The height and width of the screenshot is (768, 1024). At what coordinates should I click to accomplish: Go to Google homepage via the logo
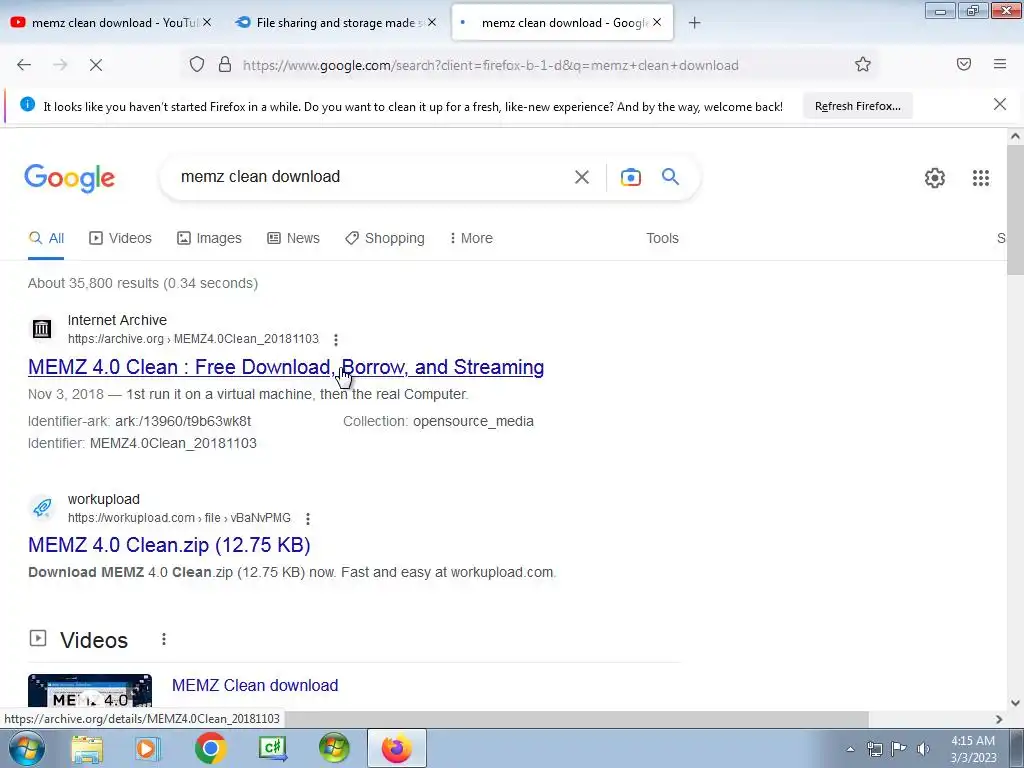pyautogui.click(x=70, y=178)
